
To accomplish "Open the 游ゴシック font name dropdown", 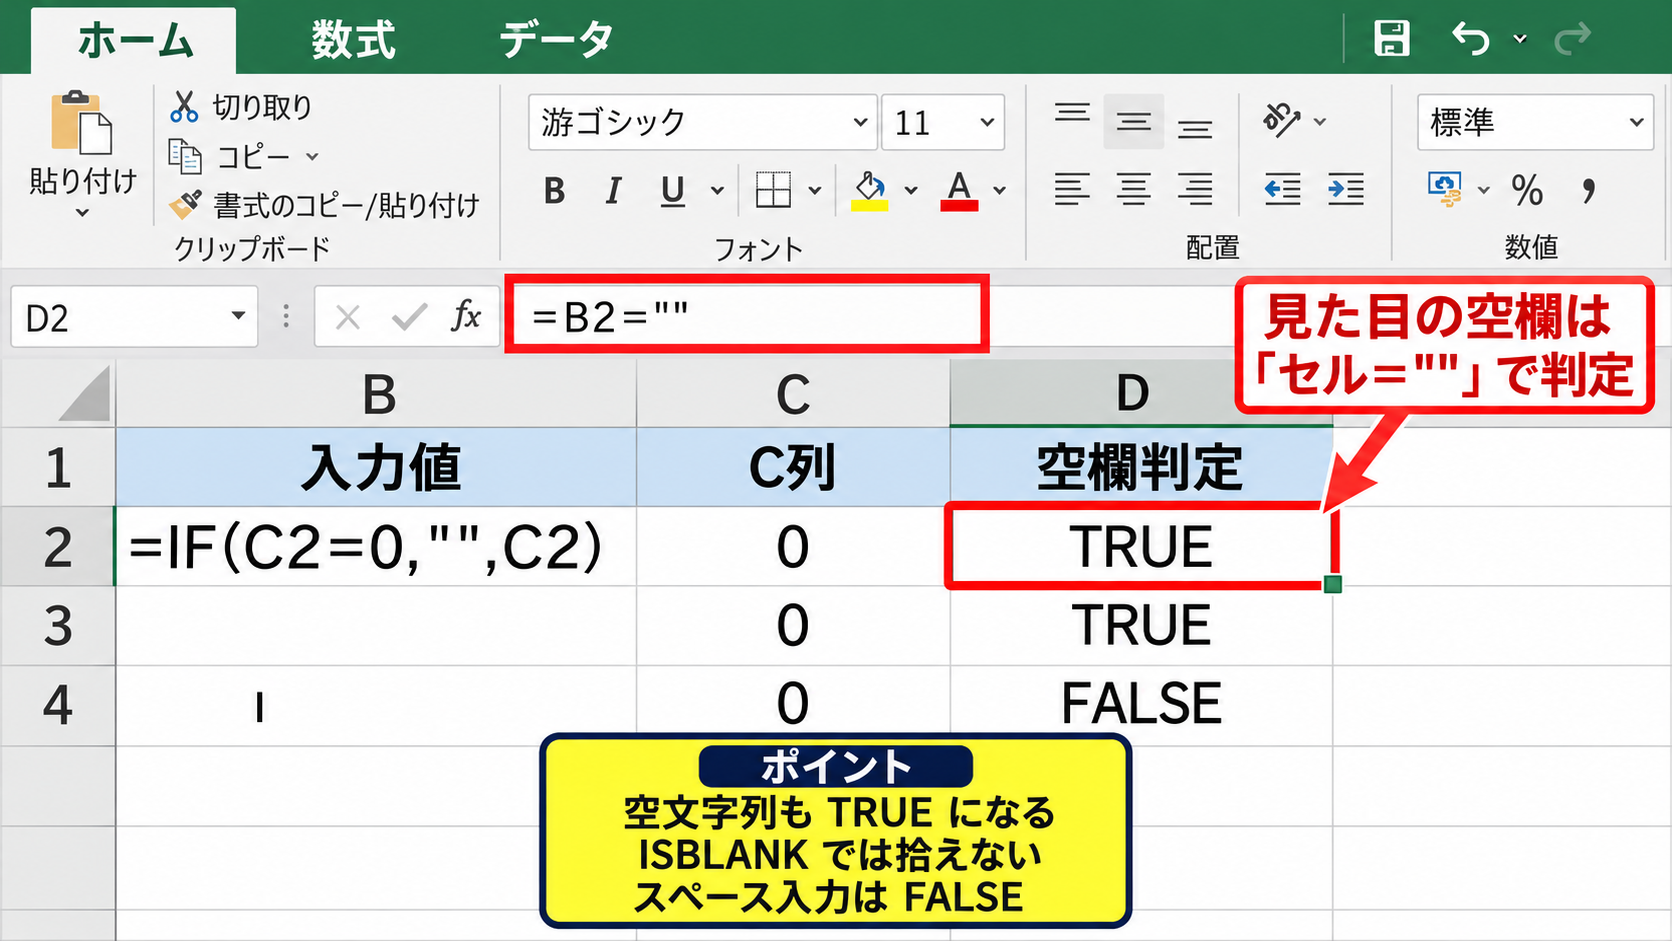I will coord(860,122).
